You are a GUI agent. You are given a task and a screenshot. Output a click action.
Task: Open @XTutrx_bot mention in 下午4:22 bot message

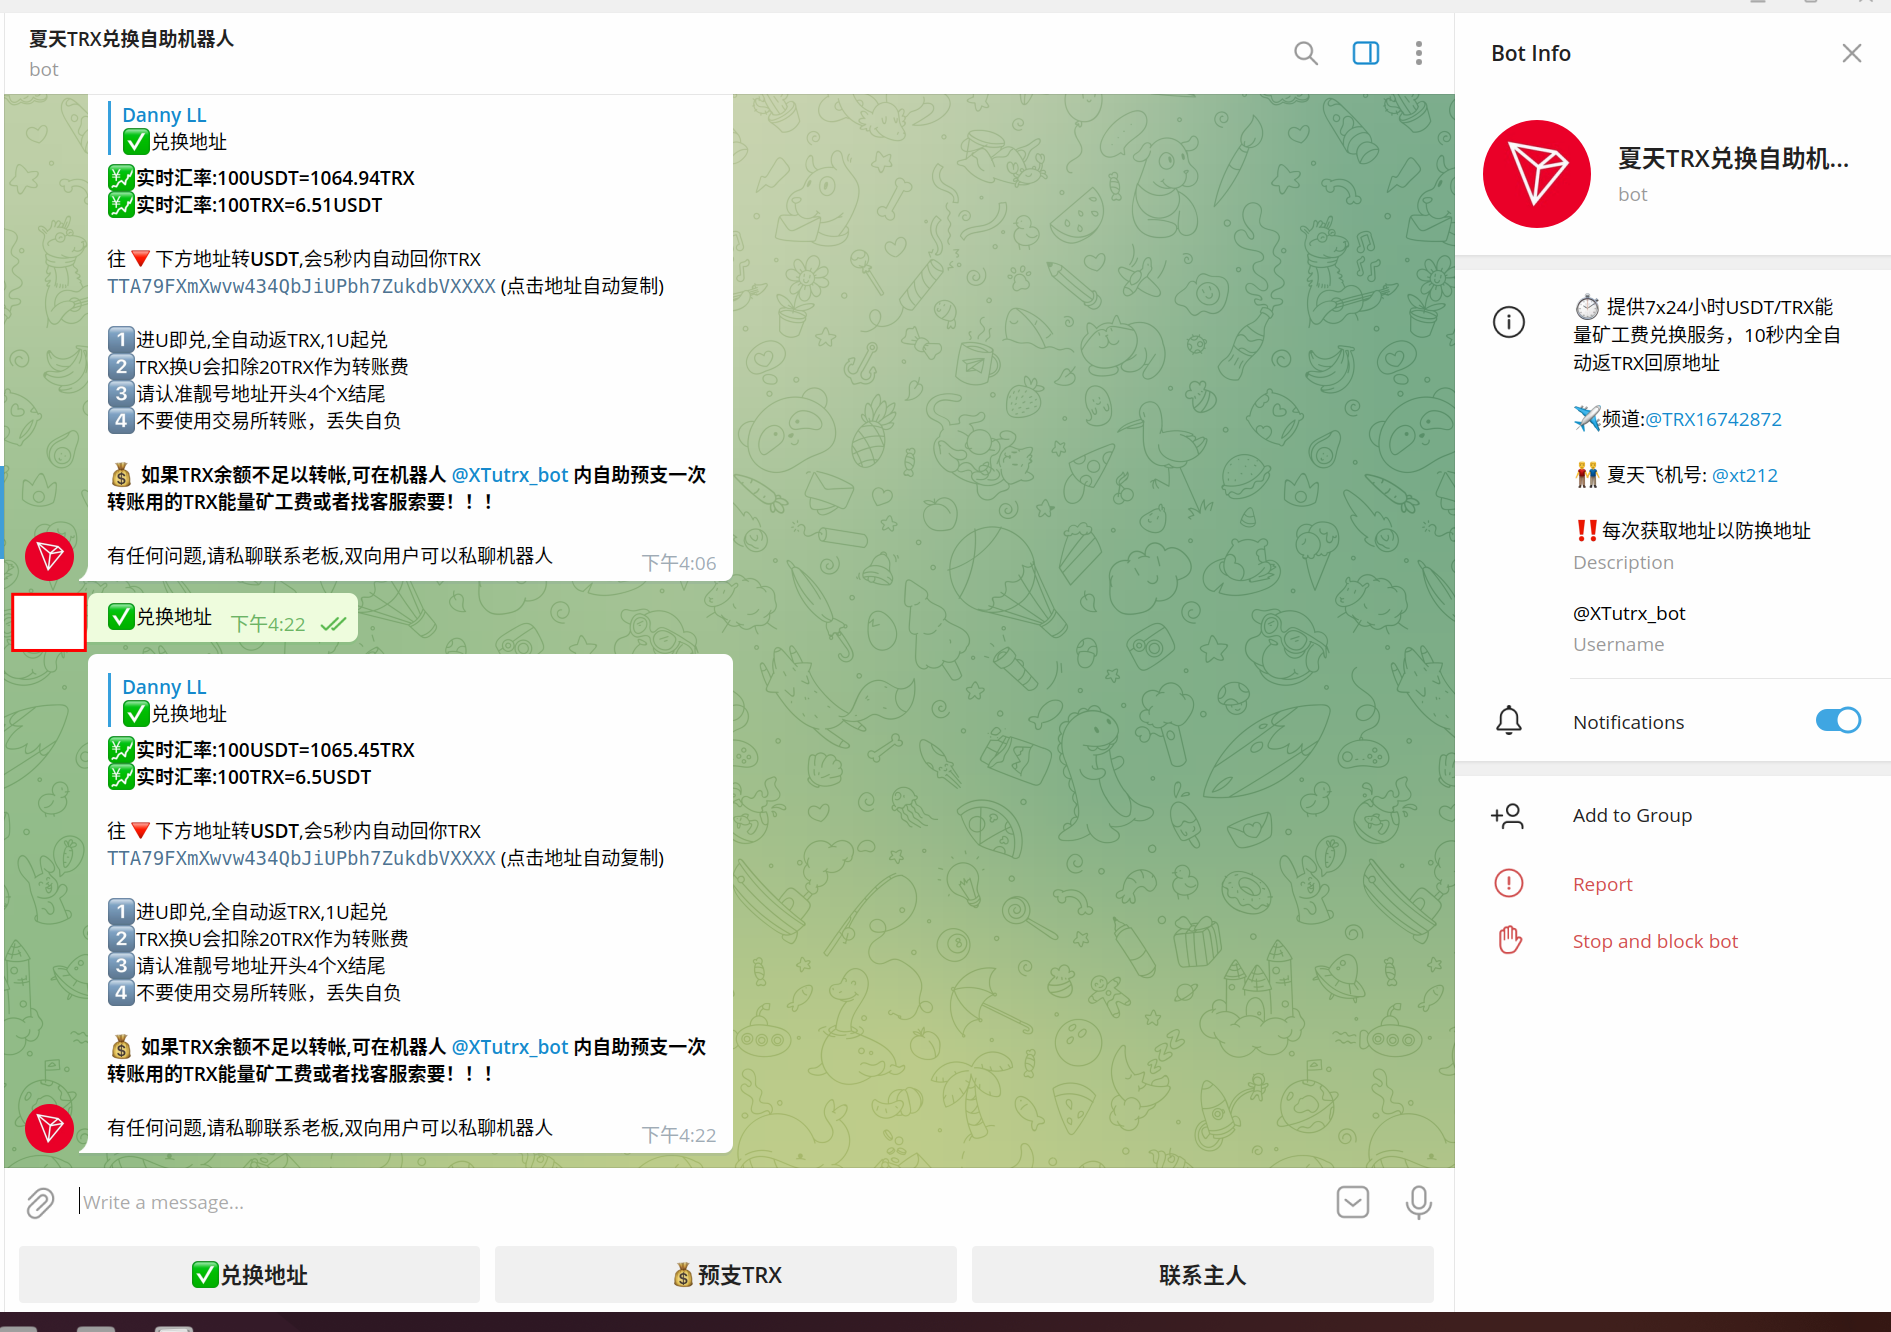[x=510, y=1047]
